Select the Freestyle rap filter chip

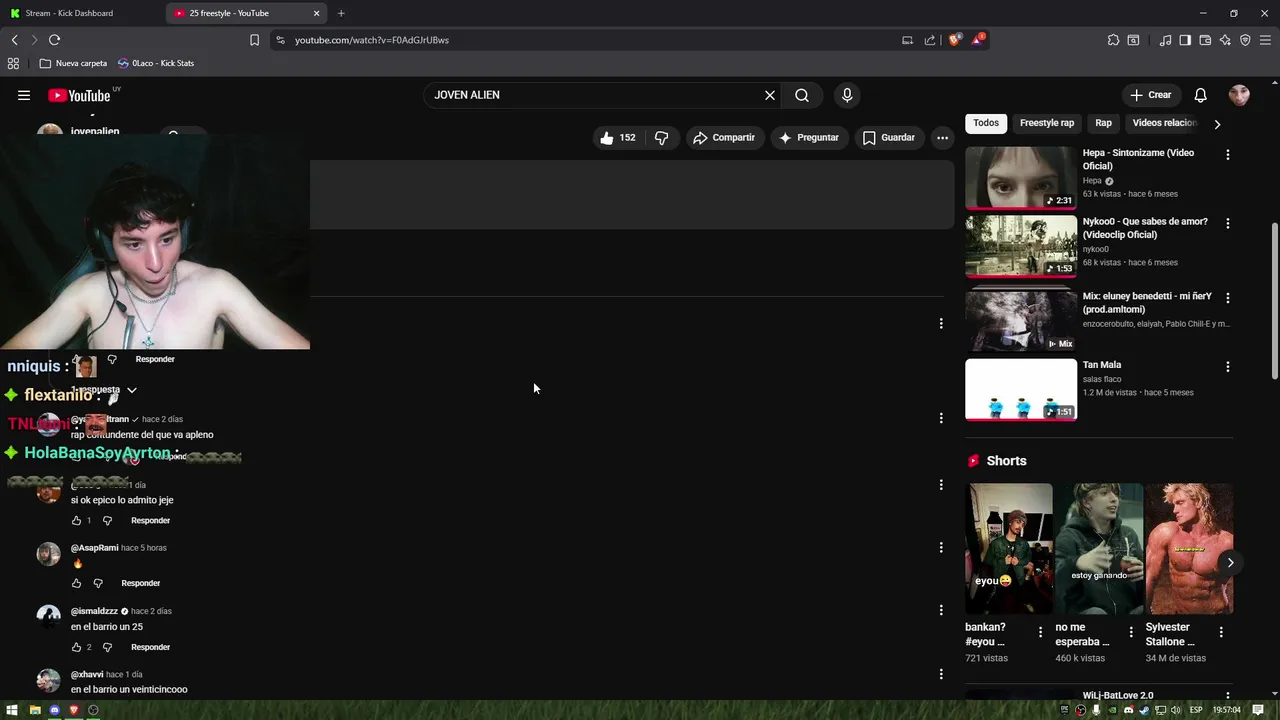point(1047,123)
